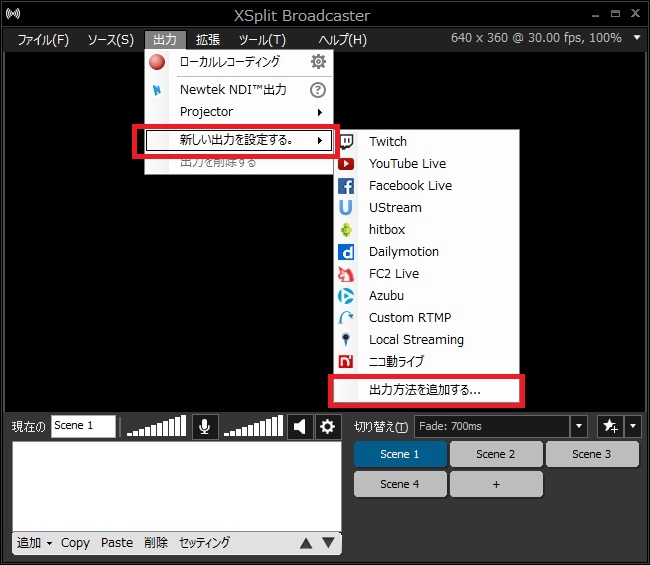
Task: Click the Local Streaming pin icon
Action: tap(346, 339)
